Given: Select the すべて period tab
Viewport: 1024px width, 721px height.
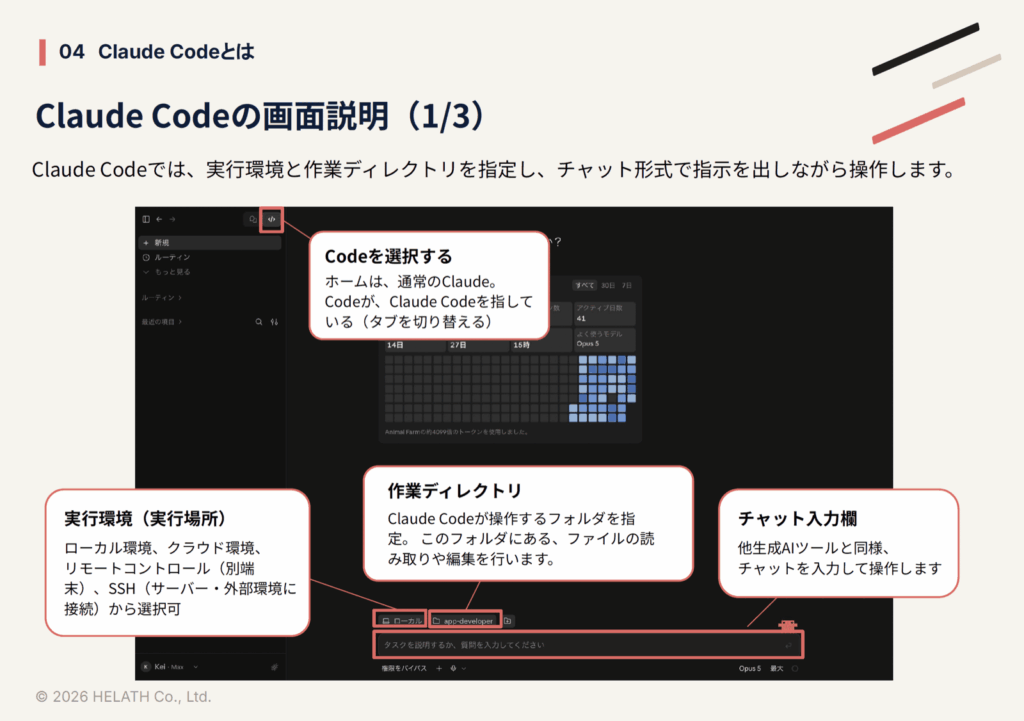Looking at the screenshot, I should pyautogui.click(x=584, y=285).
